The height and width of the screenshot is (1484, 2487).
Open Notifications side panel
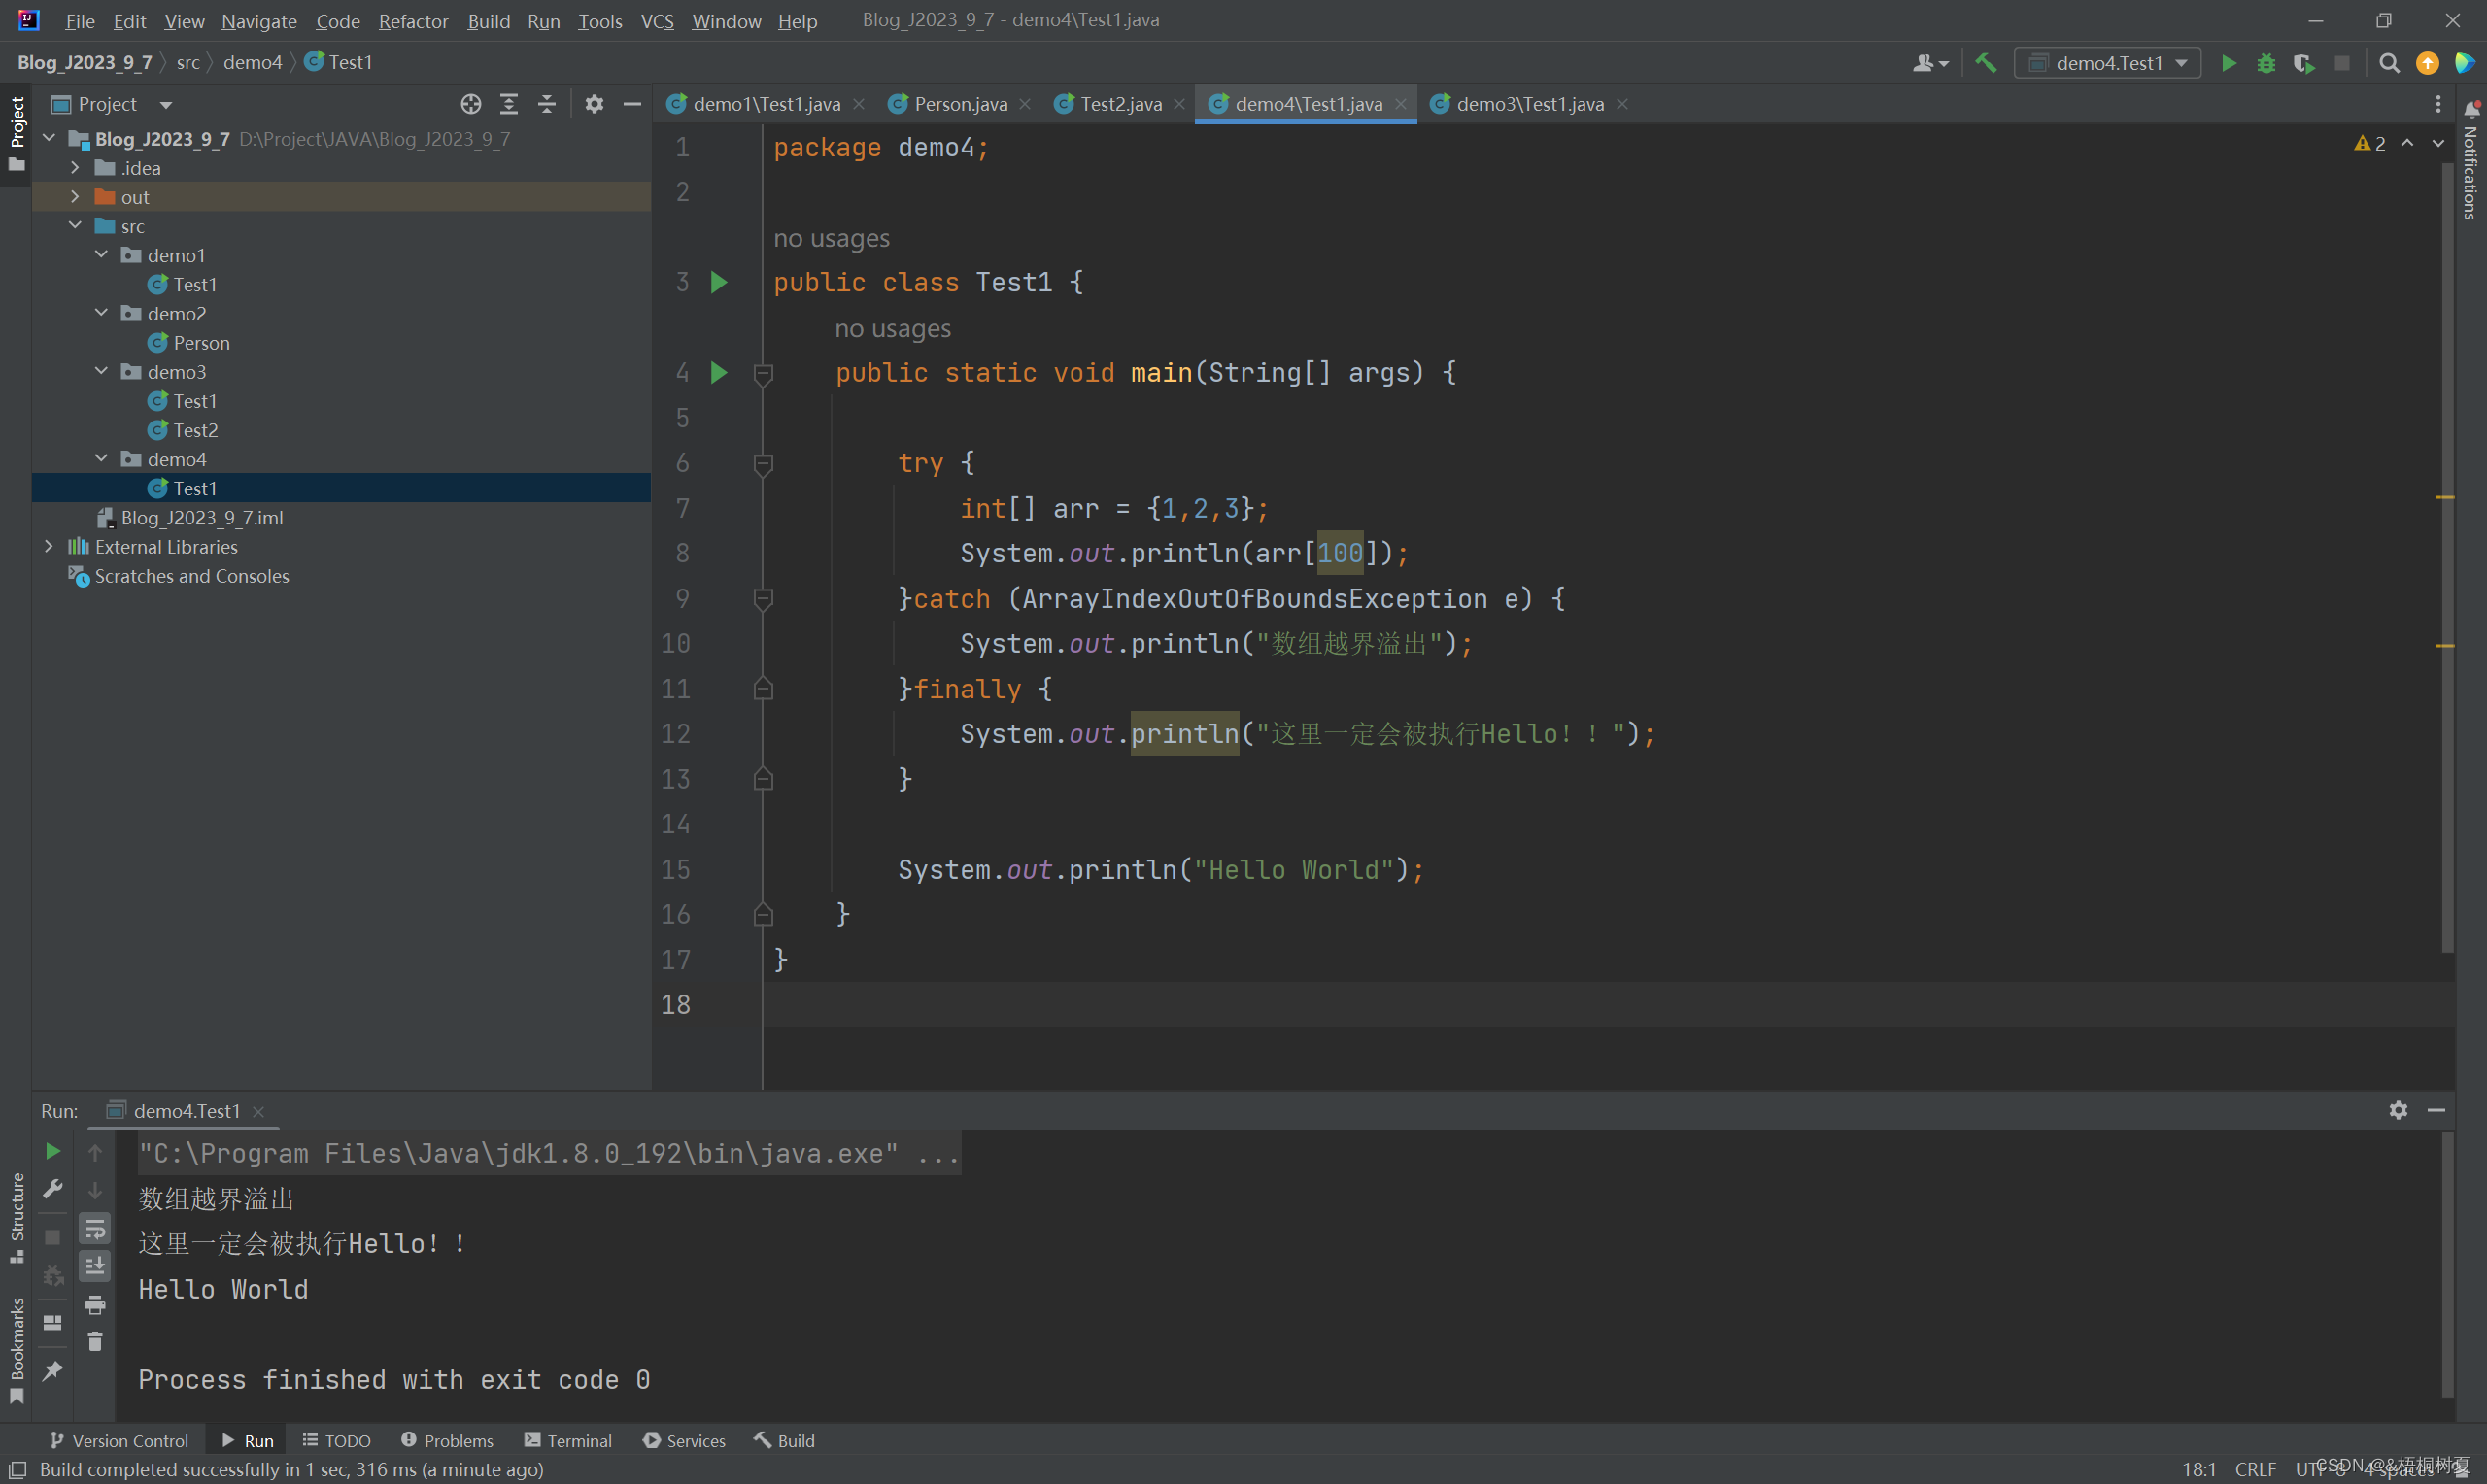pyautogui.click(x=2471, y=160)
